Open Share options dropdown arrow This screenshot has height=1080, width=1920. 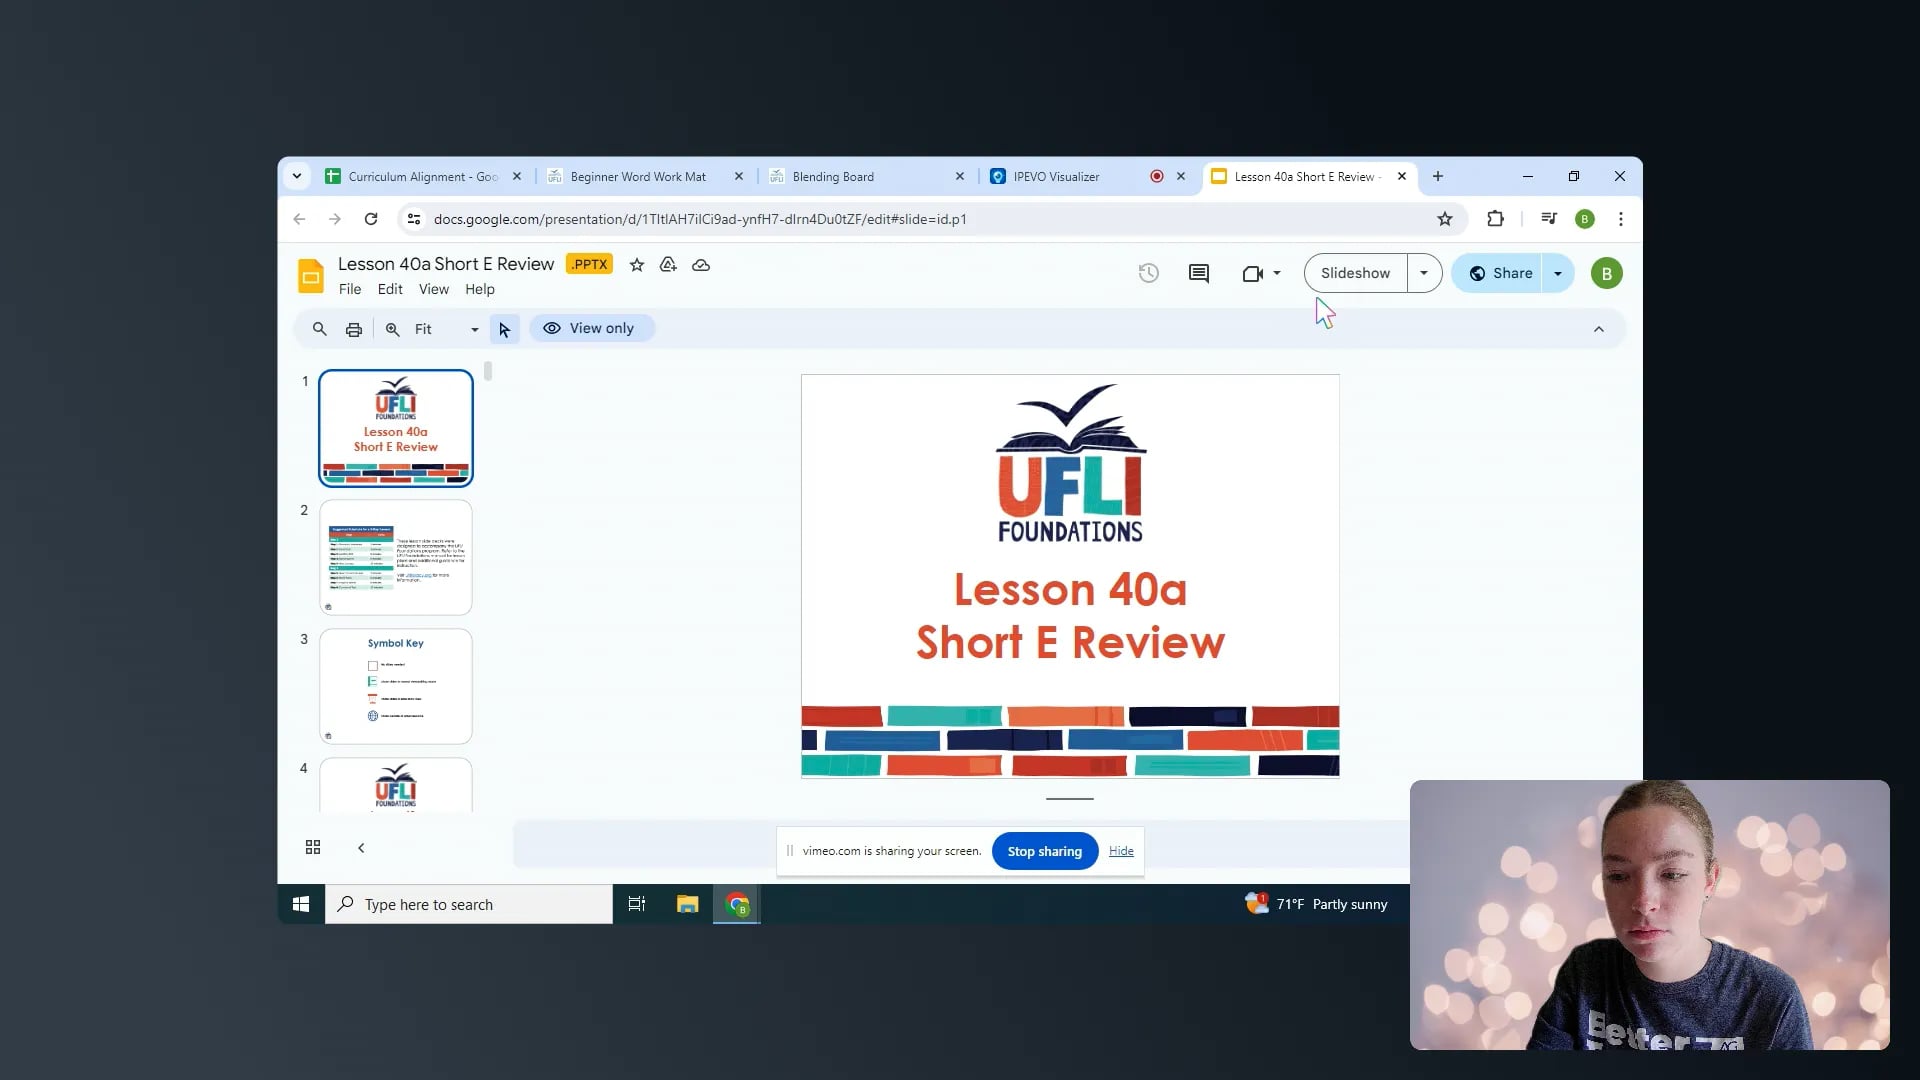[x=1557, y=273]
